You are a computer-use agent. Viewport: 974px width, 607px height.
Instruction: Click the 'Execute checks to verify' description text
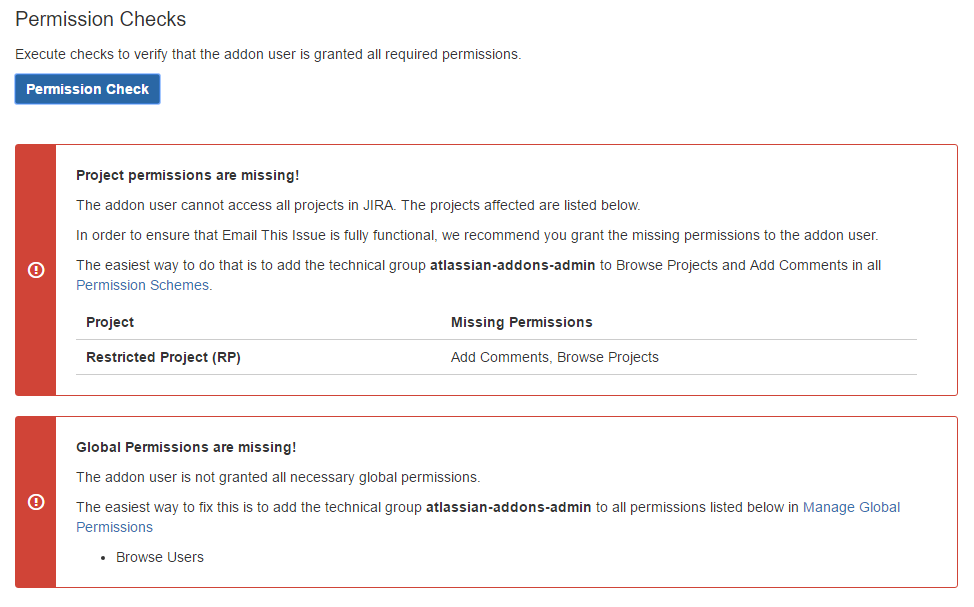[268, 55]
